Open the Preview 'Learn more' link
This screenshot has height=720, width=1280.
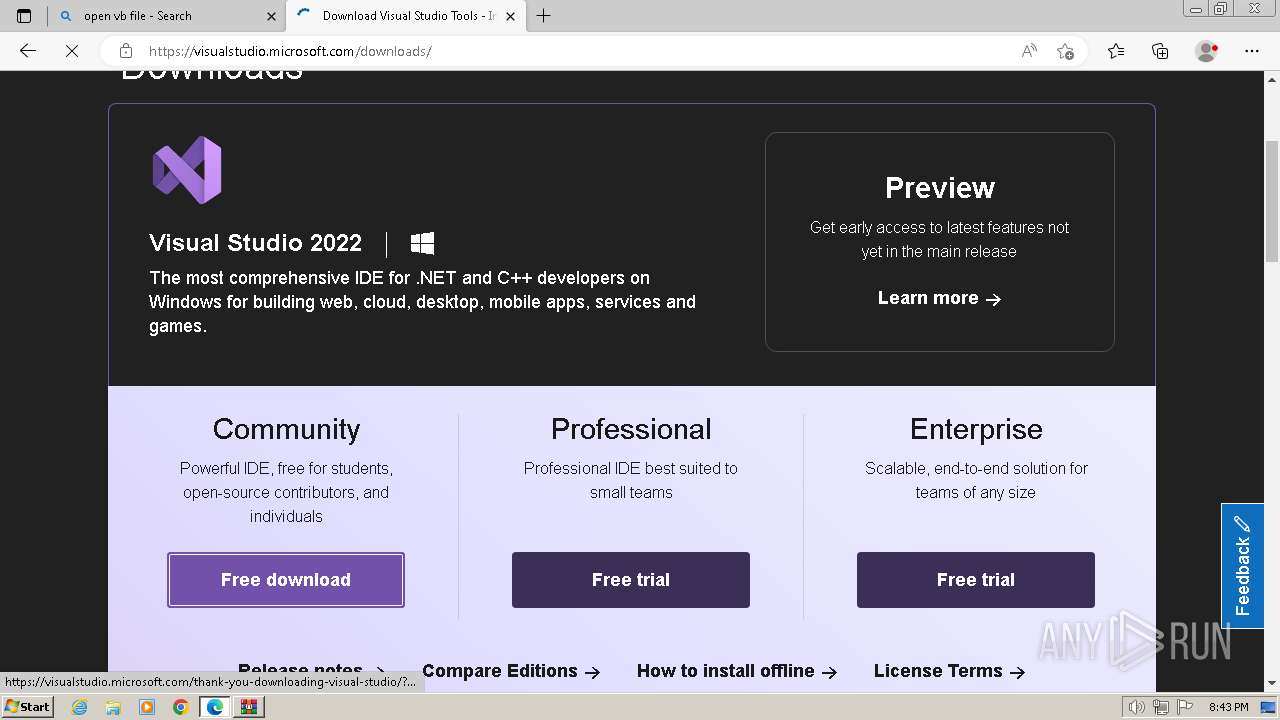[x=939, y=298]
